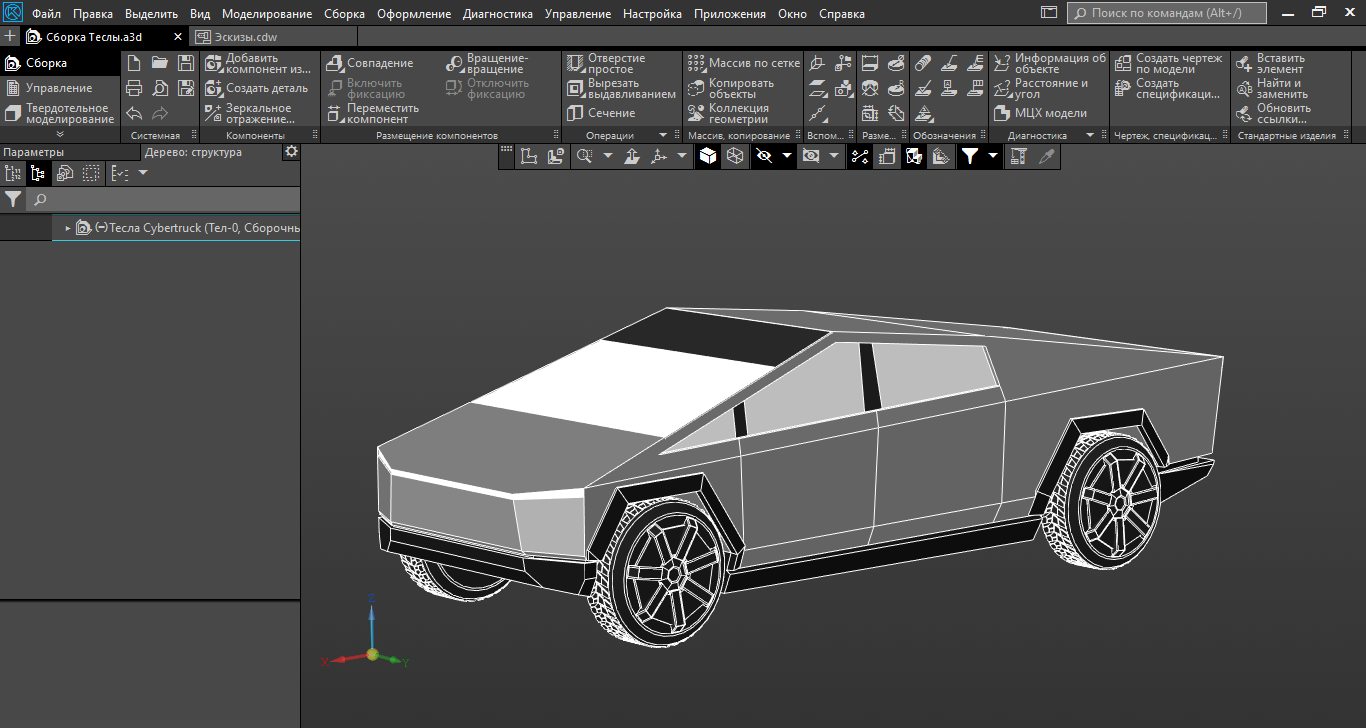
Task: Measure with Расстояние и угол tool
Action: click(1041, 88)
